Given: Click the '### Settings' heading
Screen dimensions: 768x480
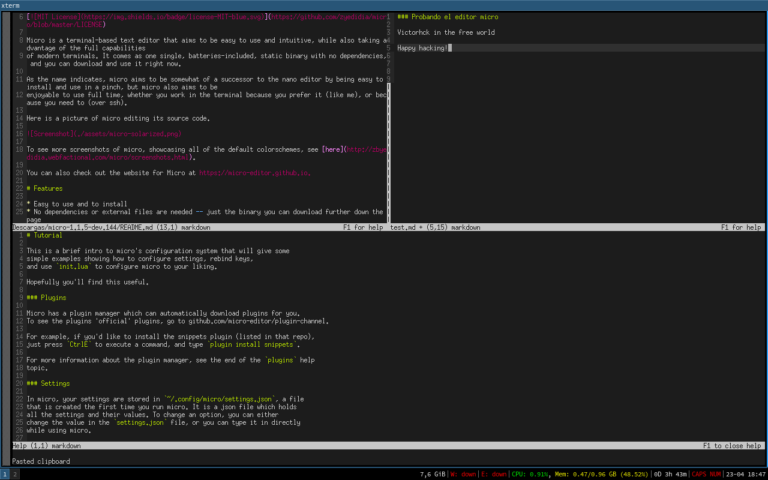Looking at the screenshot, I should 48,384.
